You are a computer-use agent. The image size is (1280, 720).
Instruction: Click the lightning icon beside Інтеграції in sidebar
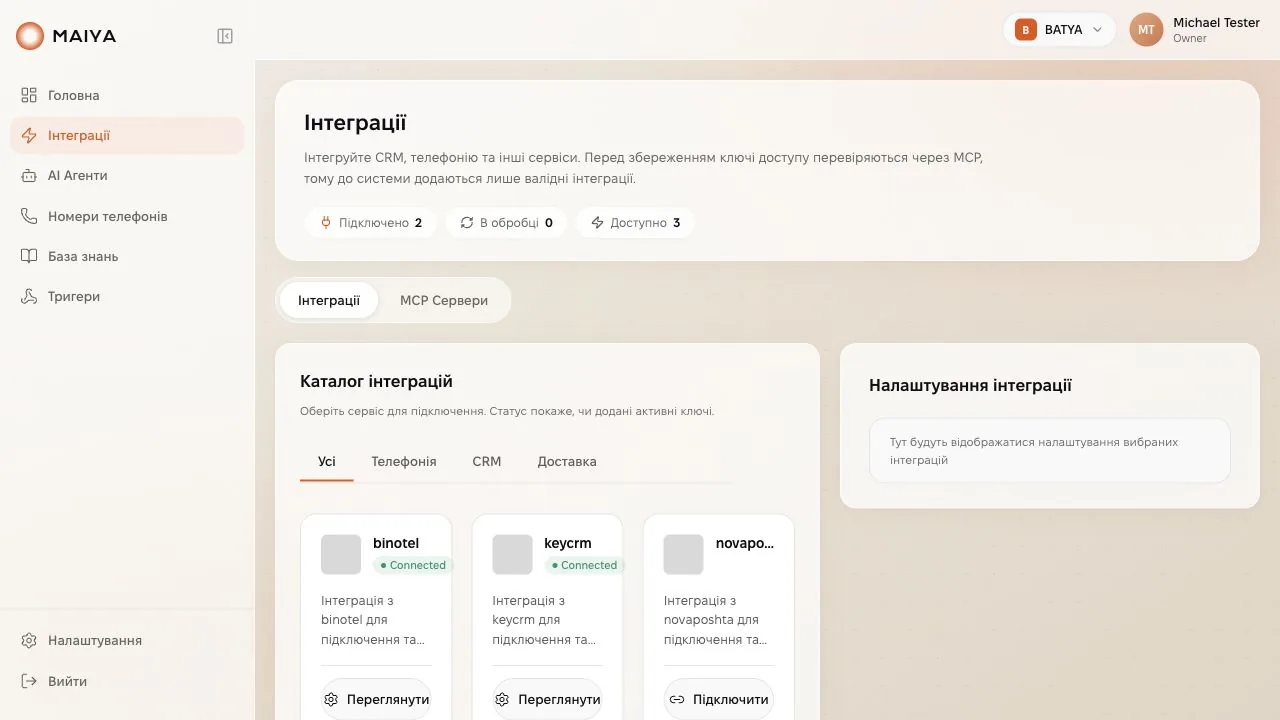click(29, 135)
